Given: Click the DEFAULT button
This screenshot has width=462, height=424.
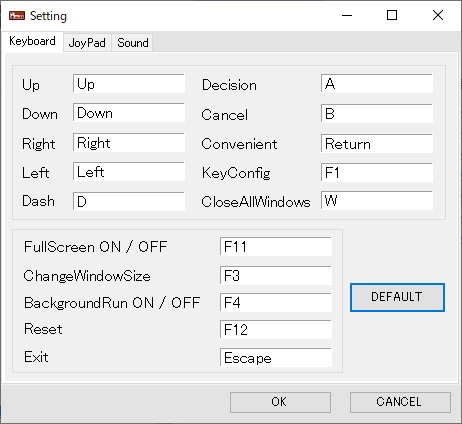Looking at the screenshot, I should click(x=397, y=297).
